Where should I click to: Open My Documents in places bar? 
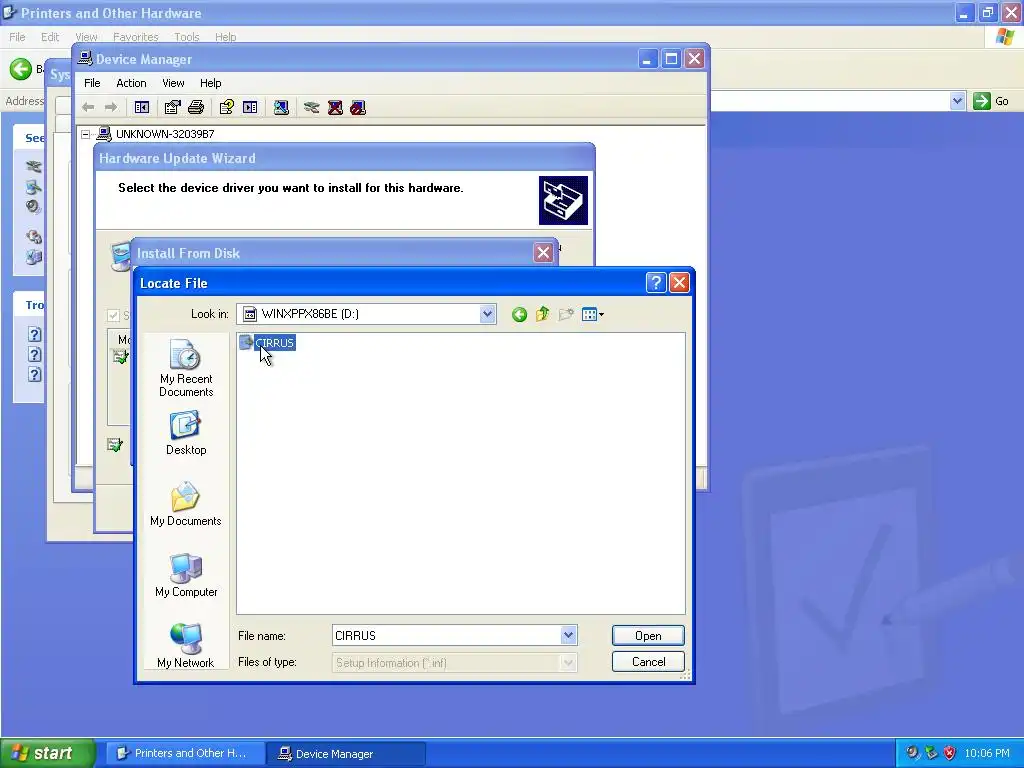(186, 504)
